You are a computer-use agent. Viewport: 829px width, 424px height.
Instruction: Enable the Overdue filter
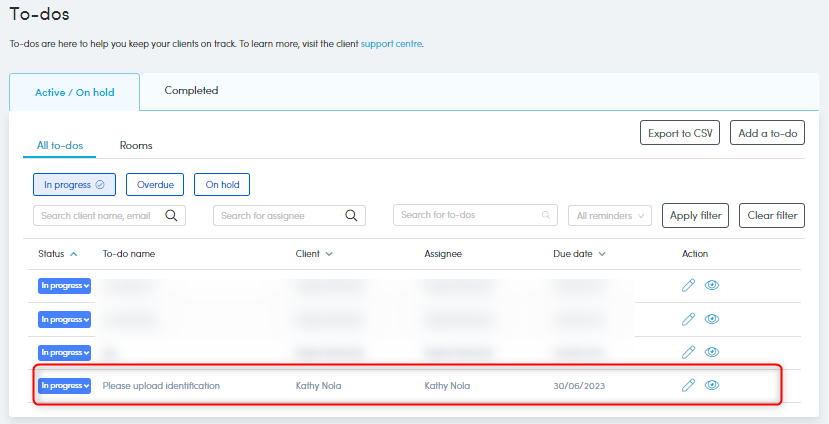point(154,185)
